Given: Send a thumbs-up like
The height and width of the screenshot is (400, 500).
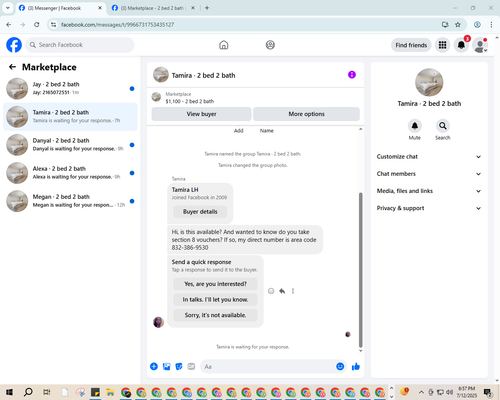Looking at the screenshot, I should [x=356, y=367].
